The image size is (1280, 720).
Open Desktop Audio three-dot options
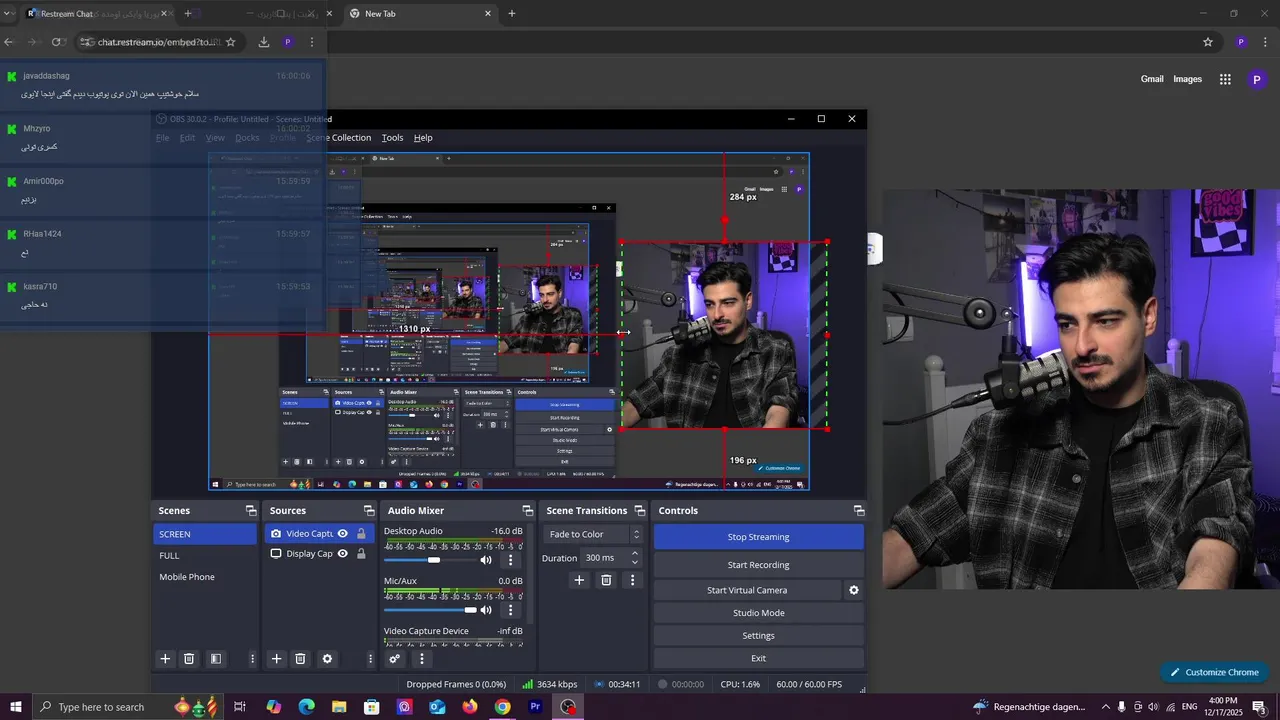(510, 560)
